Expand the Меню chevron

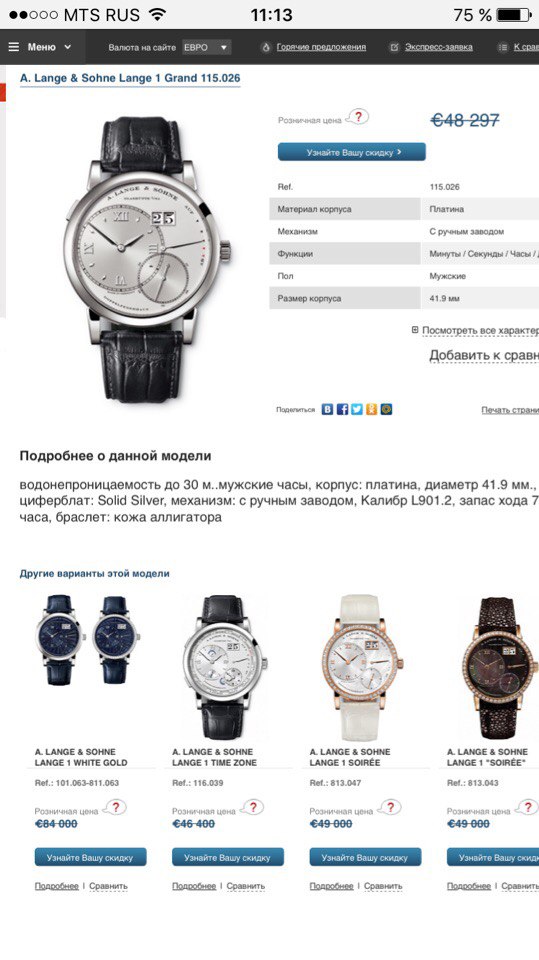(67, 47)
